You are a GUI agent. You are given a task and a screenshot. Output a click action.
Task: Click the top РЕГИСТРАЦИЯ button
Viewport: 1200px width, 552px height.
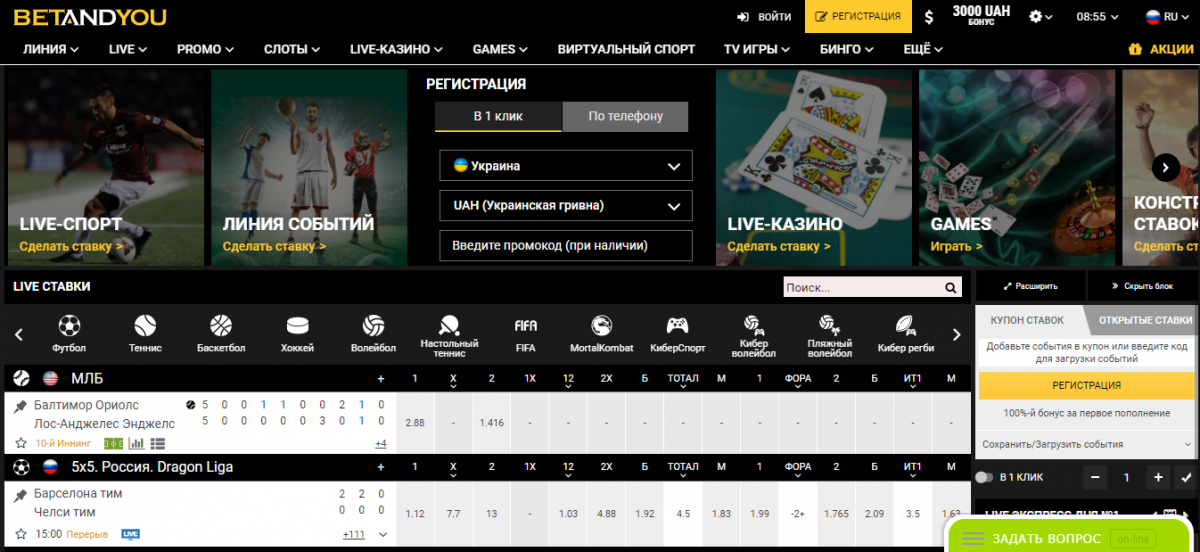point(858,17)
